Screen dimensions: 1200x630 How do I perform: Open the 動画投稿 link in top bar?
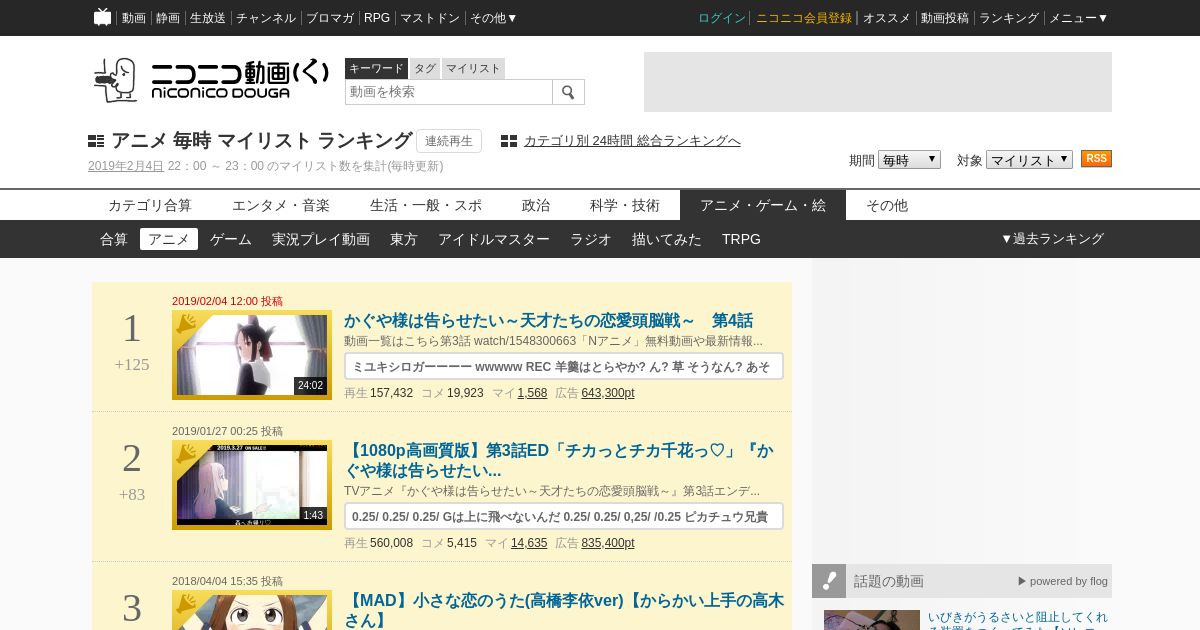[x=945, y=18]
